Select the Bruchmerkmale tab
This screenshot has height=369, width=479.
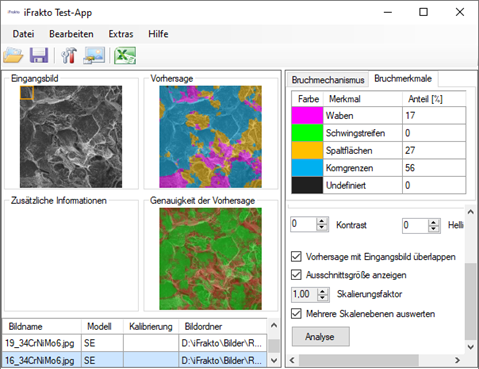(403, 79)
